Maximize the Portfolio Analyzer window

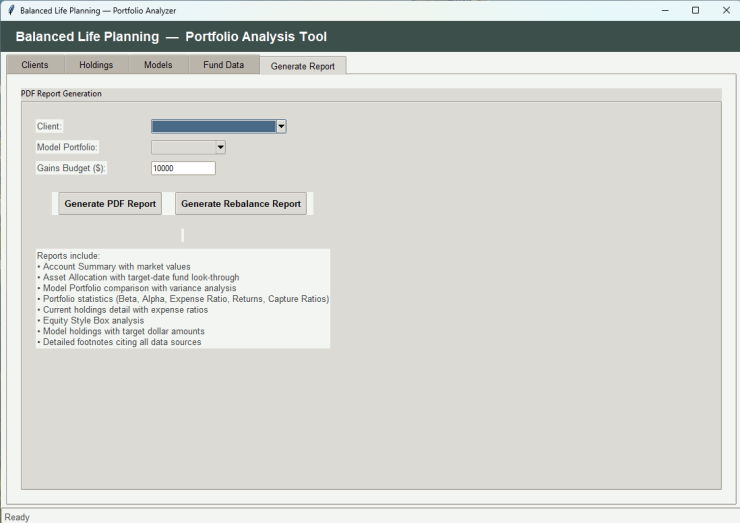[695, 10]
